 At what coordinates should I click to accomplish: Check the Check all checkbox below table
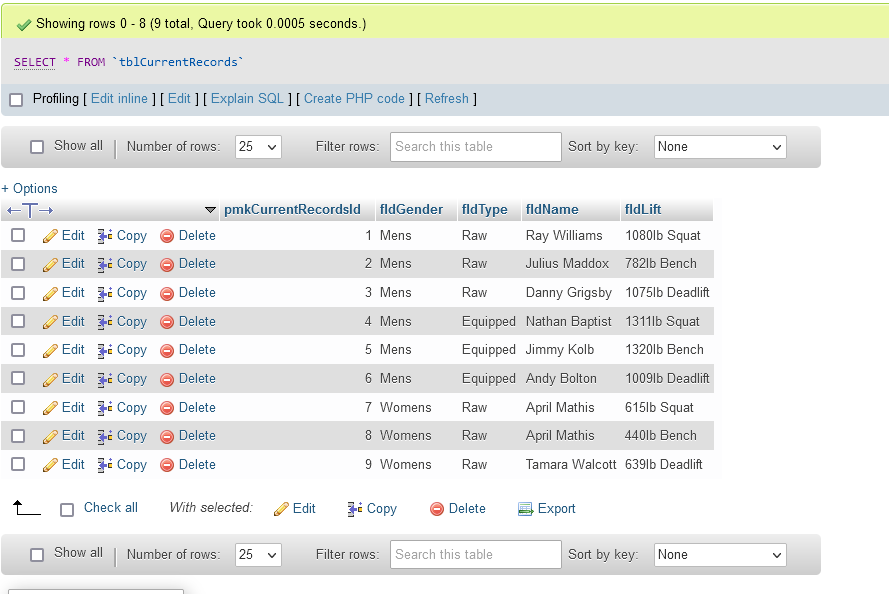tap(67, 510)
